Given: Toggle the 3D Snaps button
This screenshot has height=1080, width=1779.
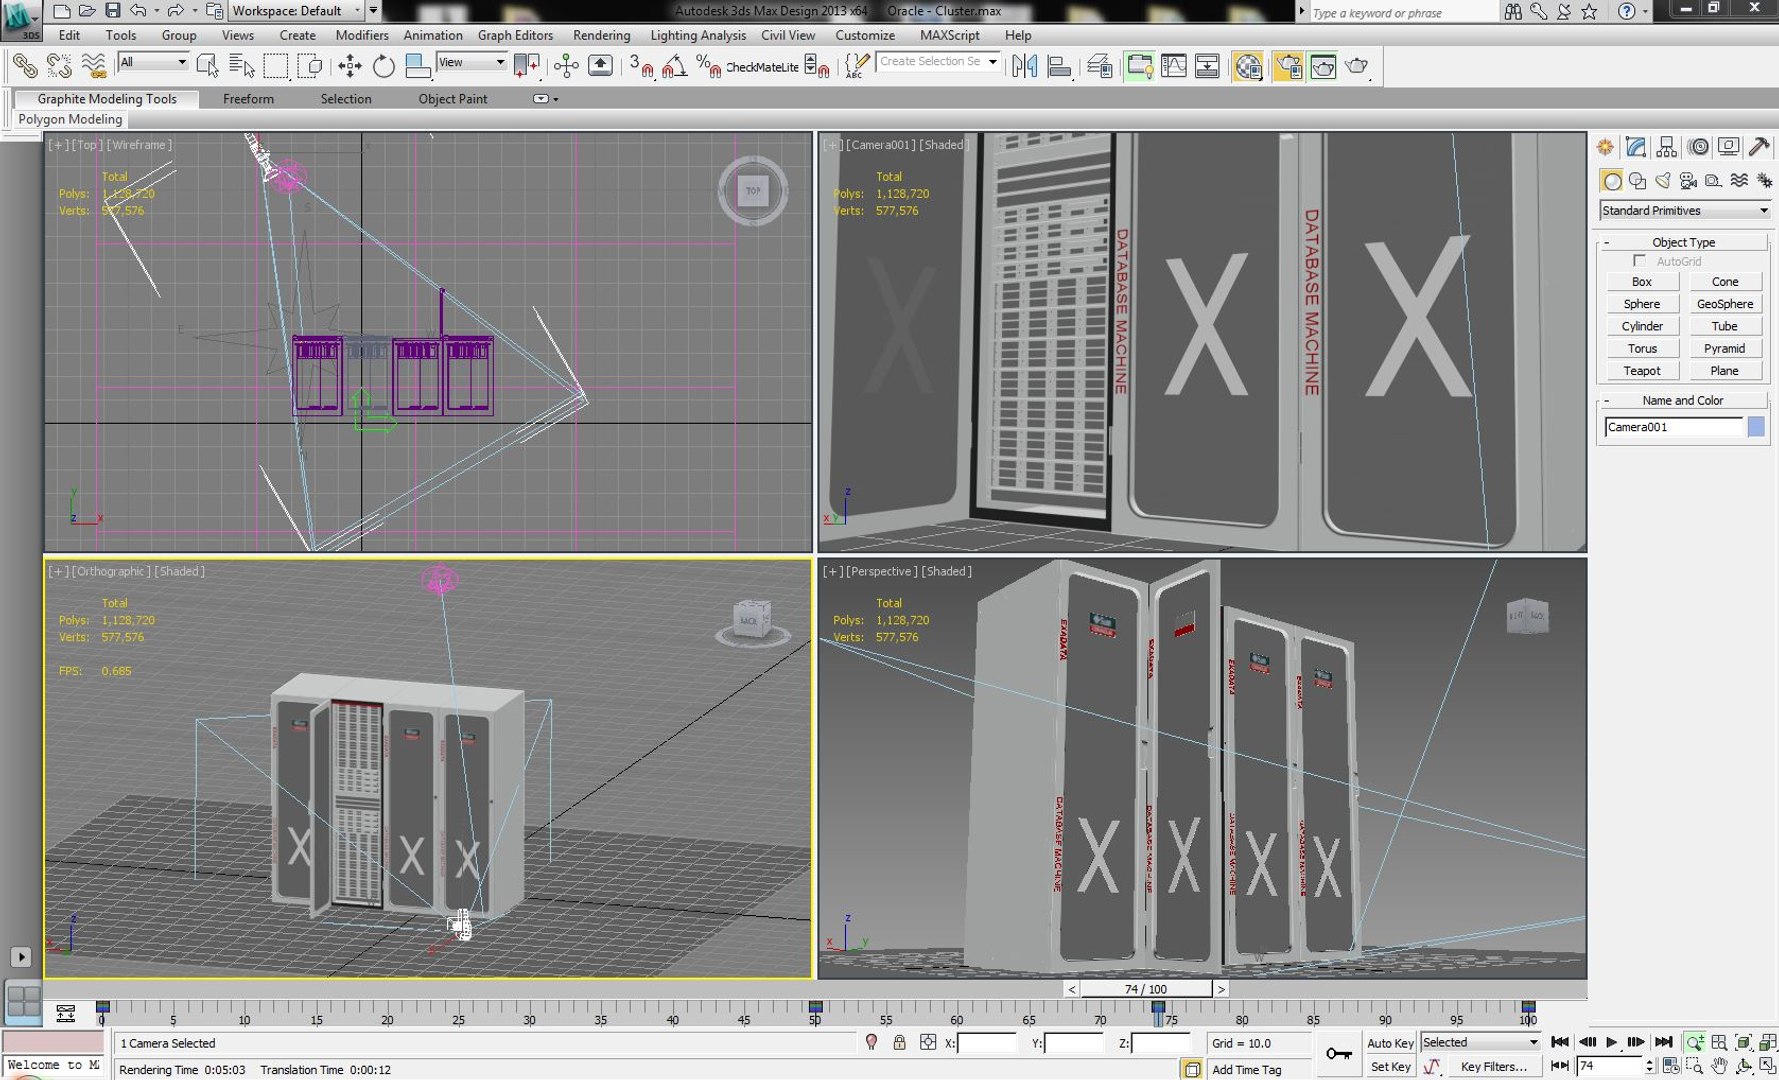Looking at the screenshot, I should tap(639, 67).
